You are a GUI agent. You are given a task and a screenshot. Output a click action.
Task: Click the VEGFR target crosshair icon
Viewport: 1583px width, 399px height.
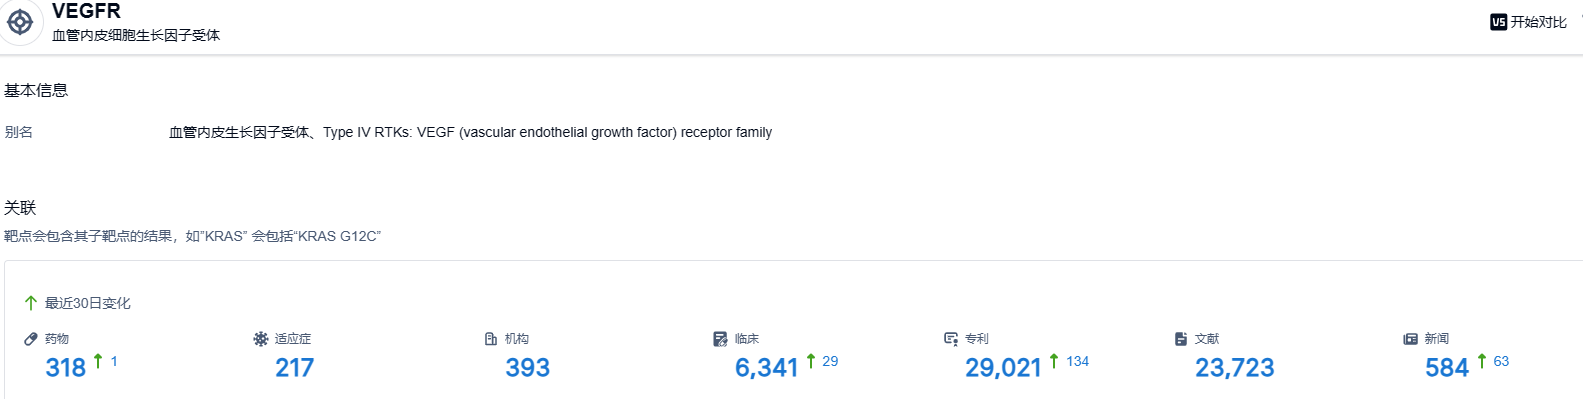[x=20, y=21]
